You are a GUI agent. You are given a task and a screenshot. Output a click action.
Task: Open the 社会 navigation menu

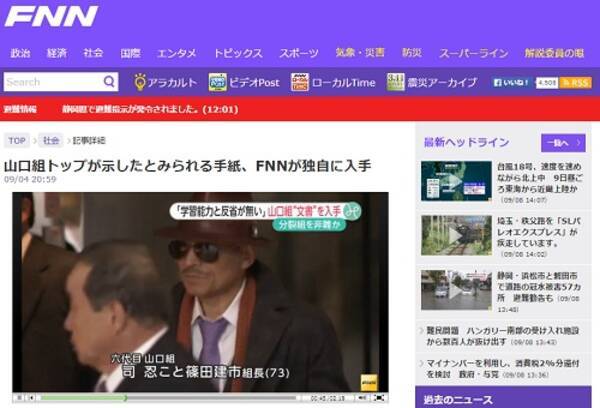point(93,52)
